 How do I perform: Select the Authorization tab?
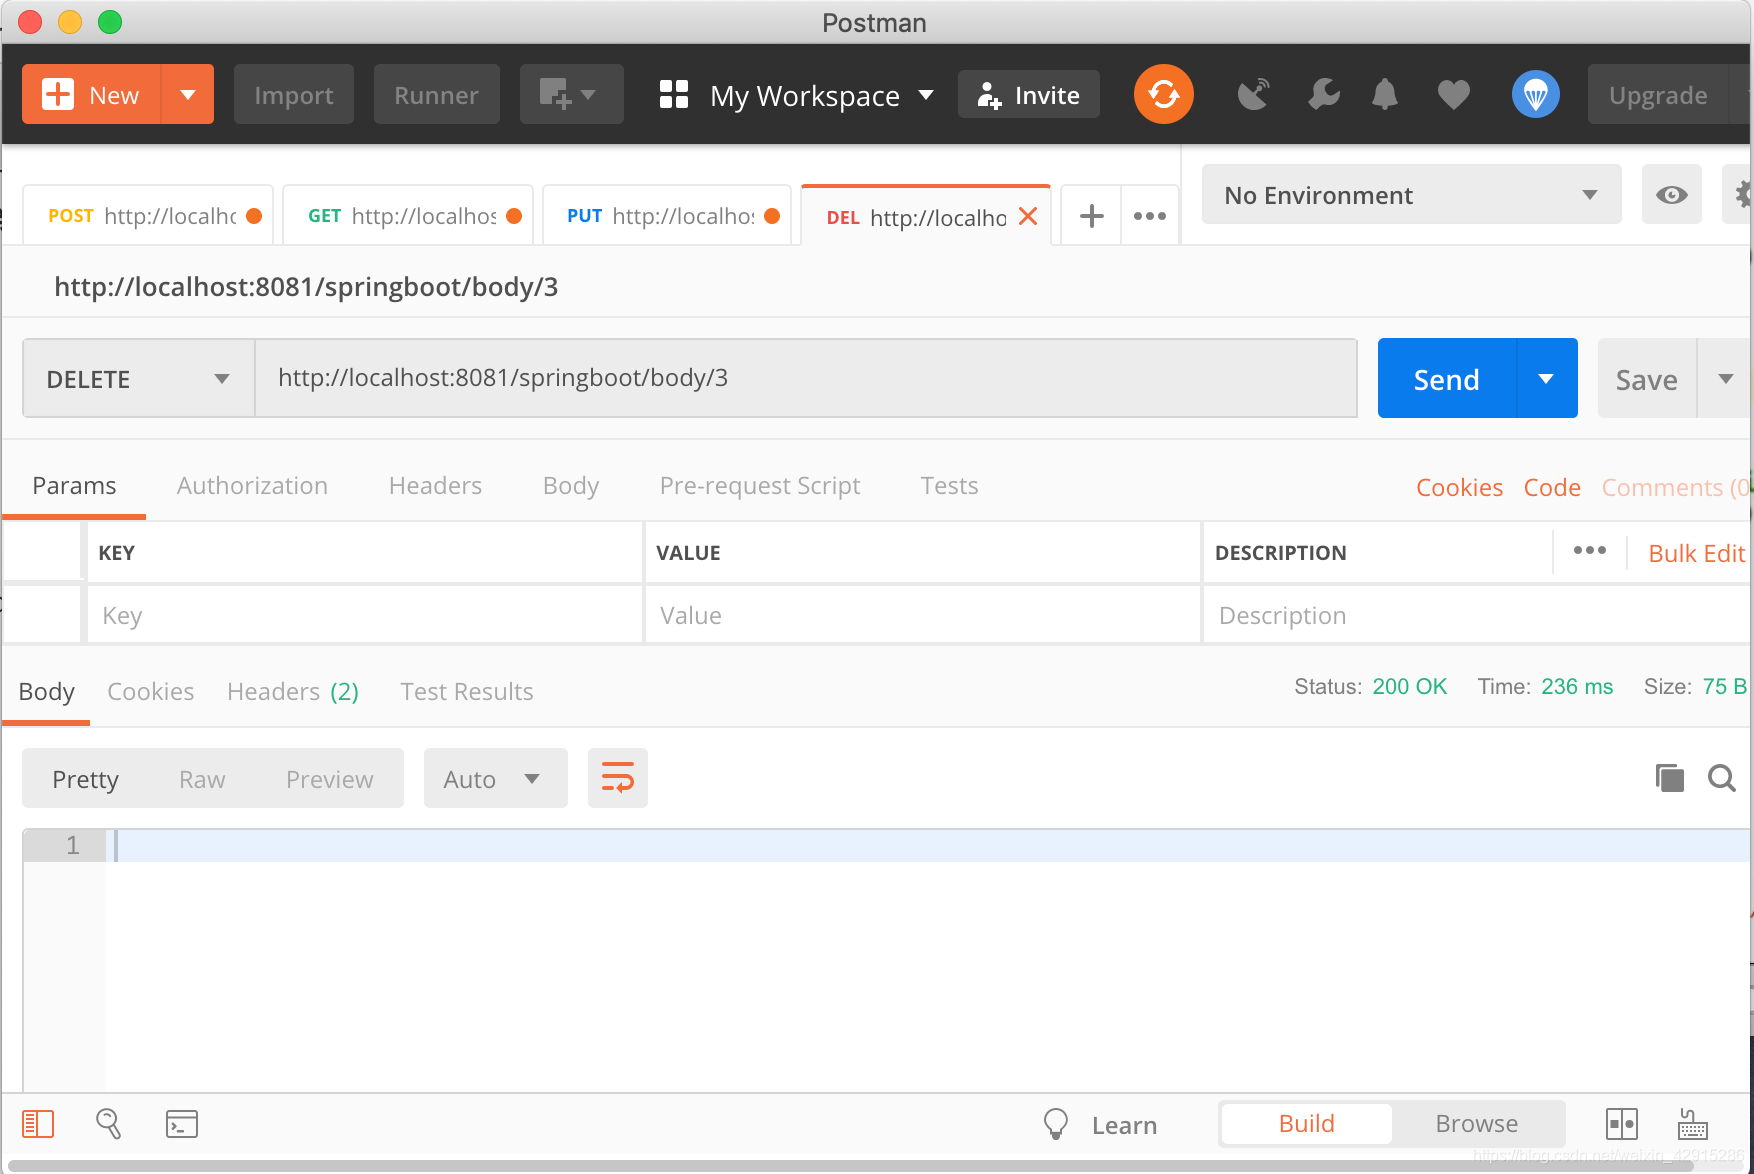(x=252, y=486)
